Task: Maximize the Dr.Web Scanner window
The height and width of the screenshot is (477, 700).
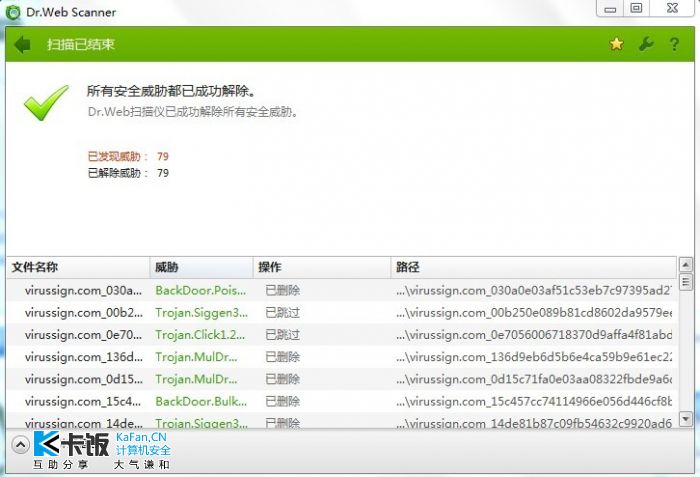Action: click(636, 8)
